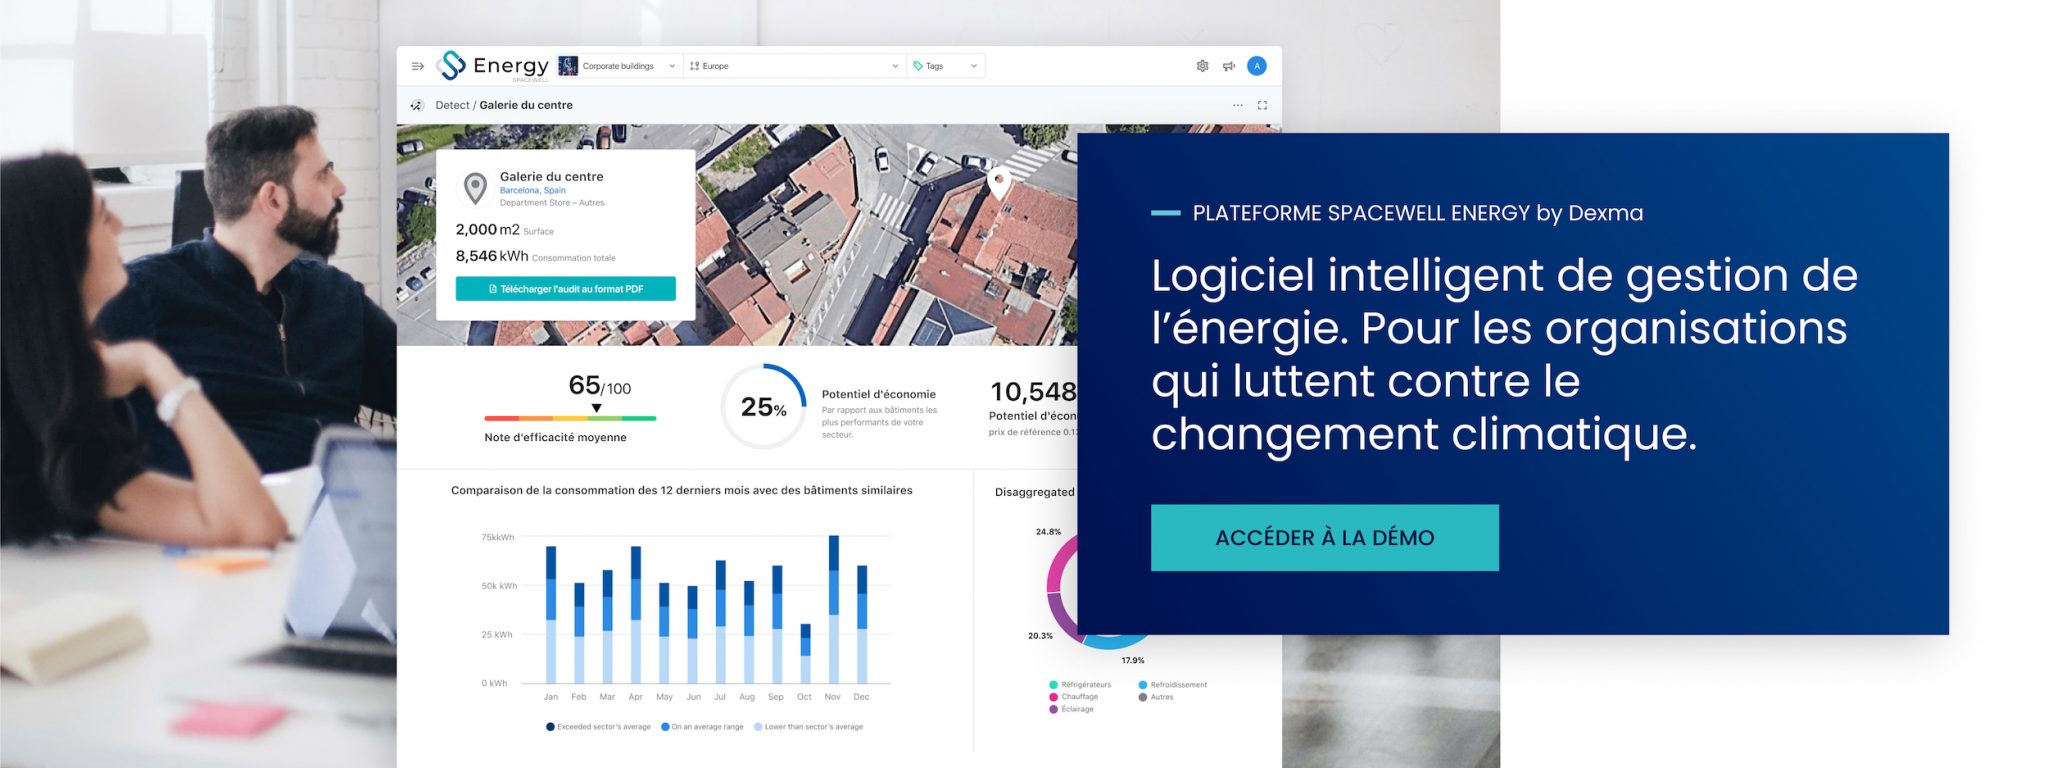Click the Spacewell Energy logo
Viewport: 2048px width, 768px height.
click(493, 66)
